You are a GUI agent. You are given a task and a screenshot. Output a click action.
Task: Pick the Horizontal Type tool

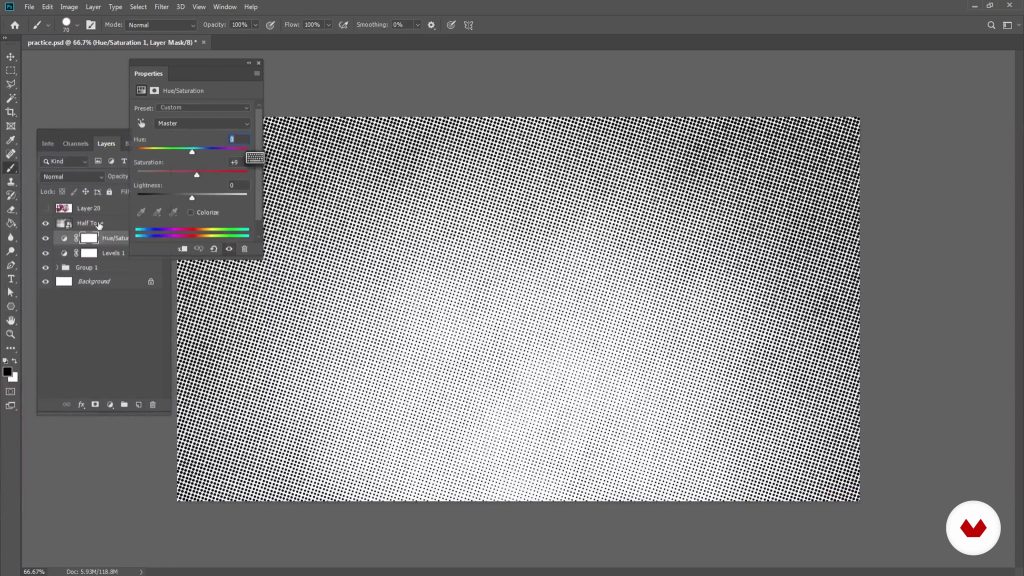[x=11, y=279]
